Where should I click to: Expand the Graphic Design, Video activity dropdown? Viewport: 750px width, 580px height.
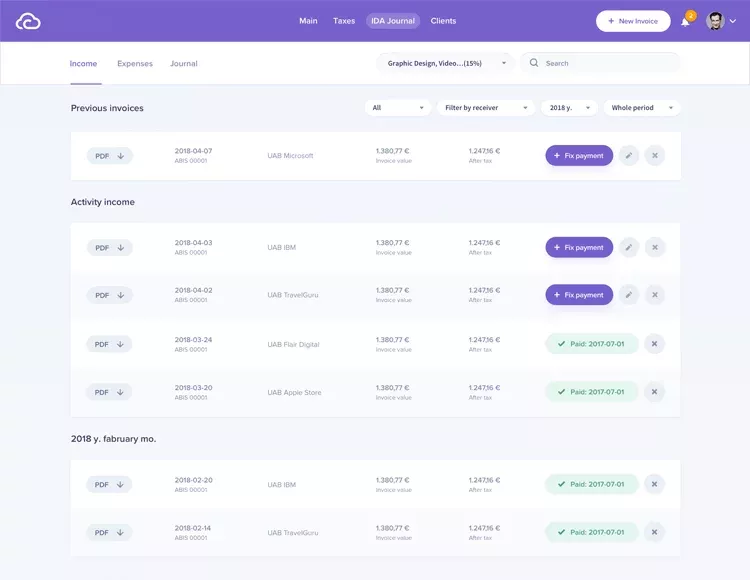click(x=445, y=63)
